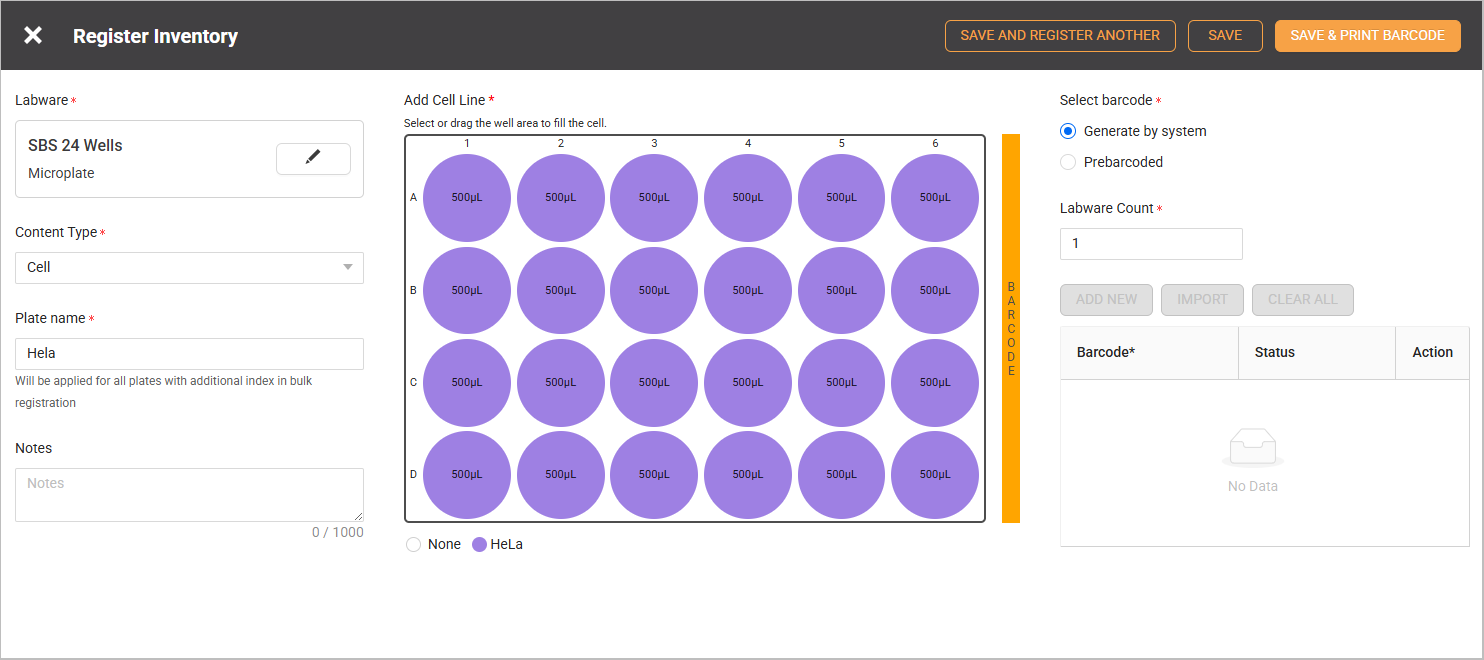Viewport: 1484px width, 660px height.
Task: Choose Generate by system barcode option
Action: pyautogui.click(x=1068, y=131)
